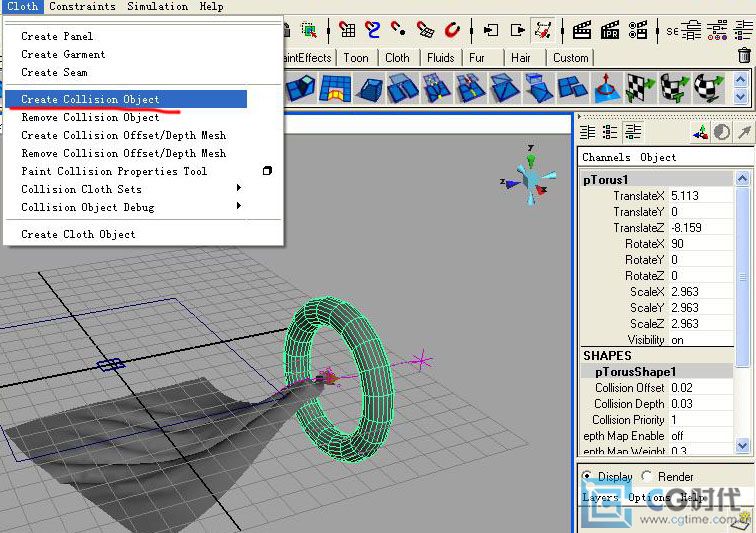Switch to the Hair shelf tab
This screenshot has width=756, height=533.
521,58
